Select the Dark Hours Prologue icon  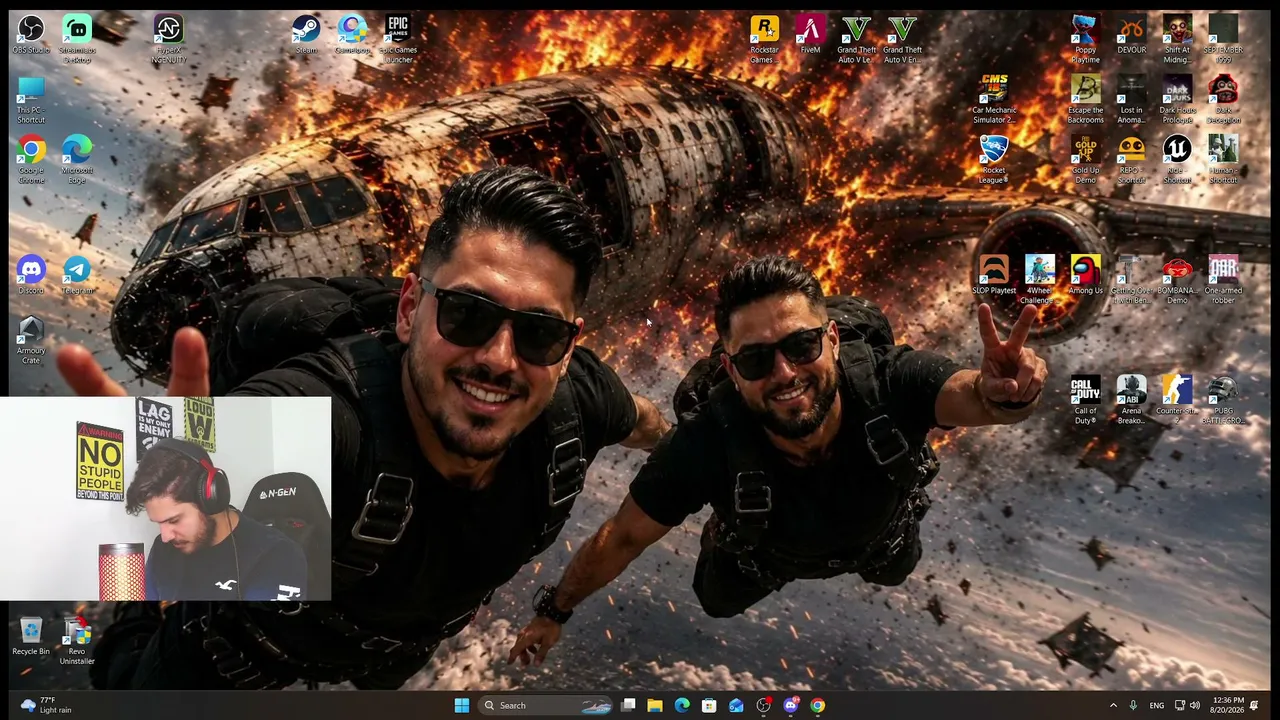tap(1177, 99)
